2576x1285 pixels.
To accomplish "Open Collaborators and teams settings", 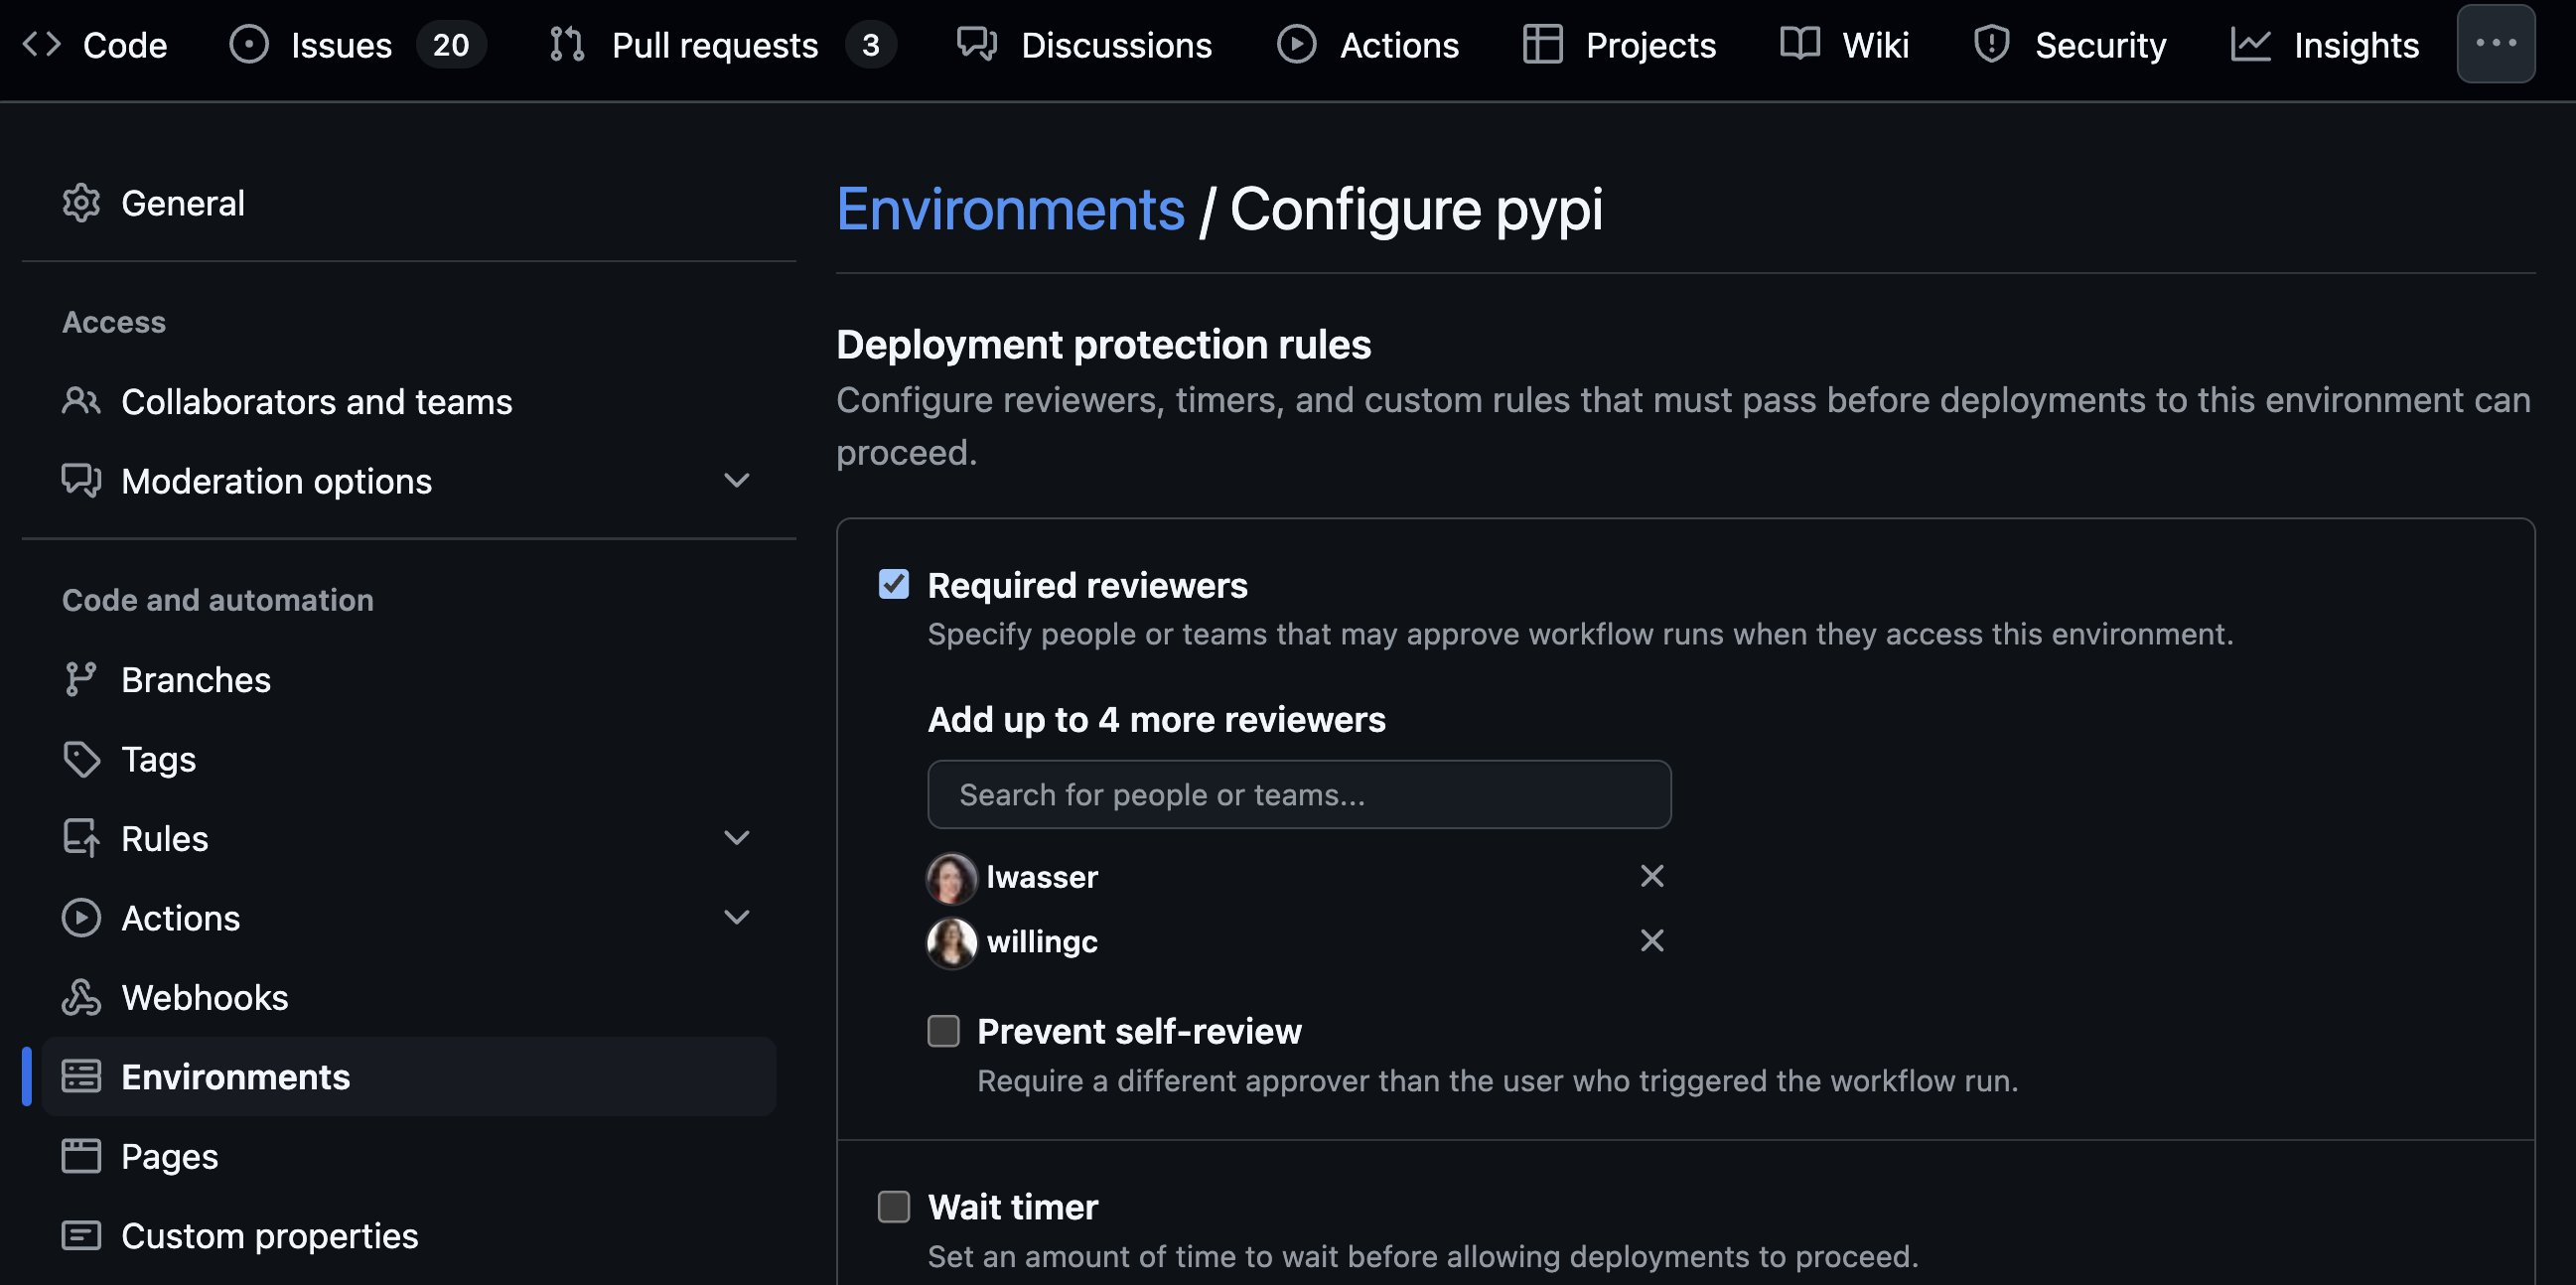I will [409, 401].
